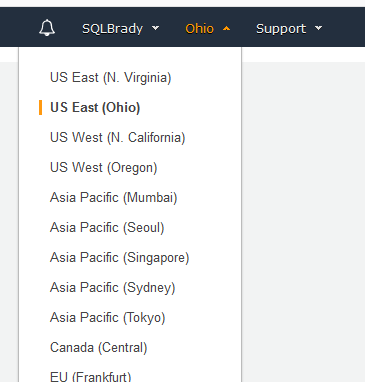Open the notifications bell icon
Screen dimensions: 365x382
(x=47, y=28)
